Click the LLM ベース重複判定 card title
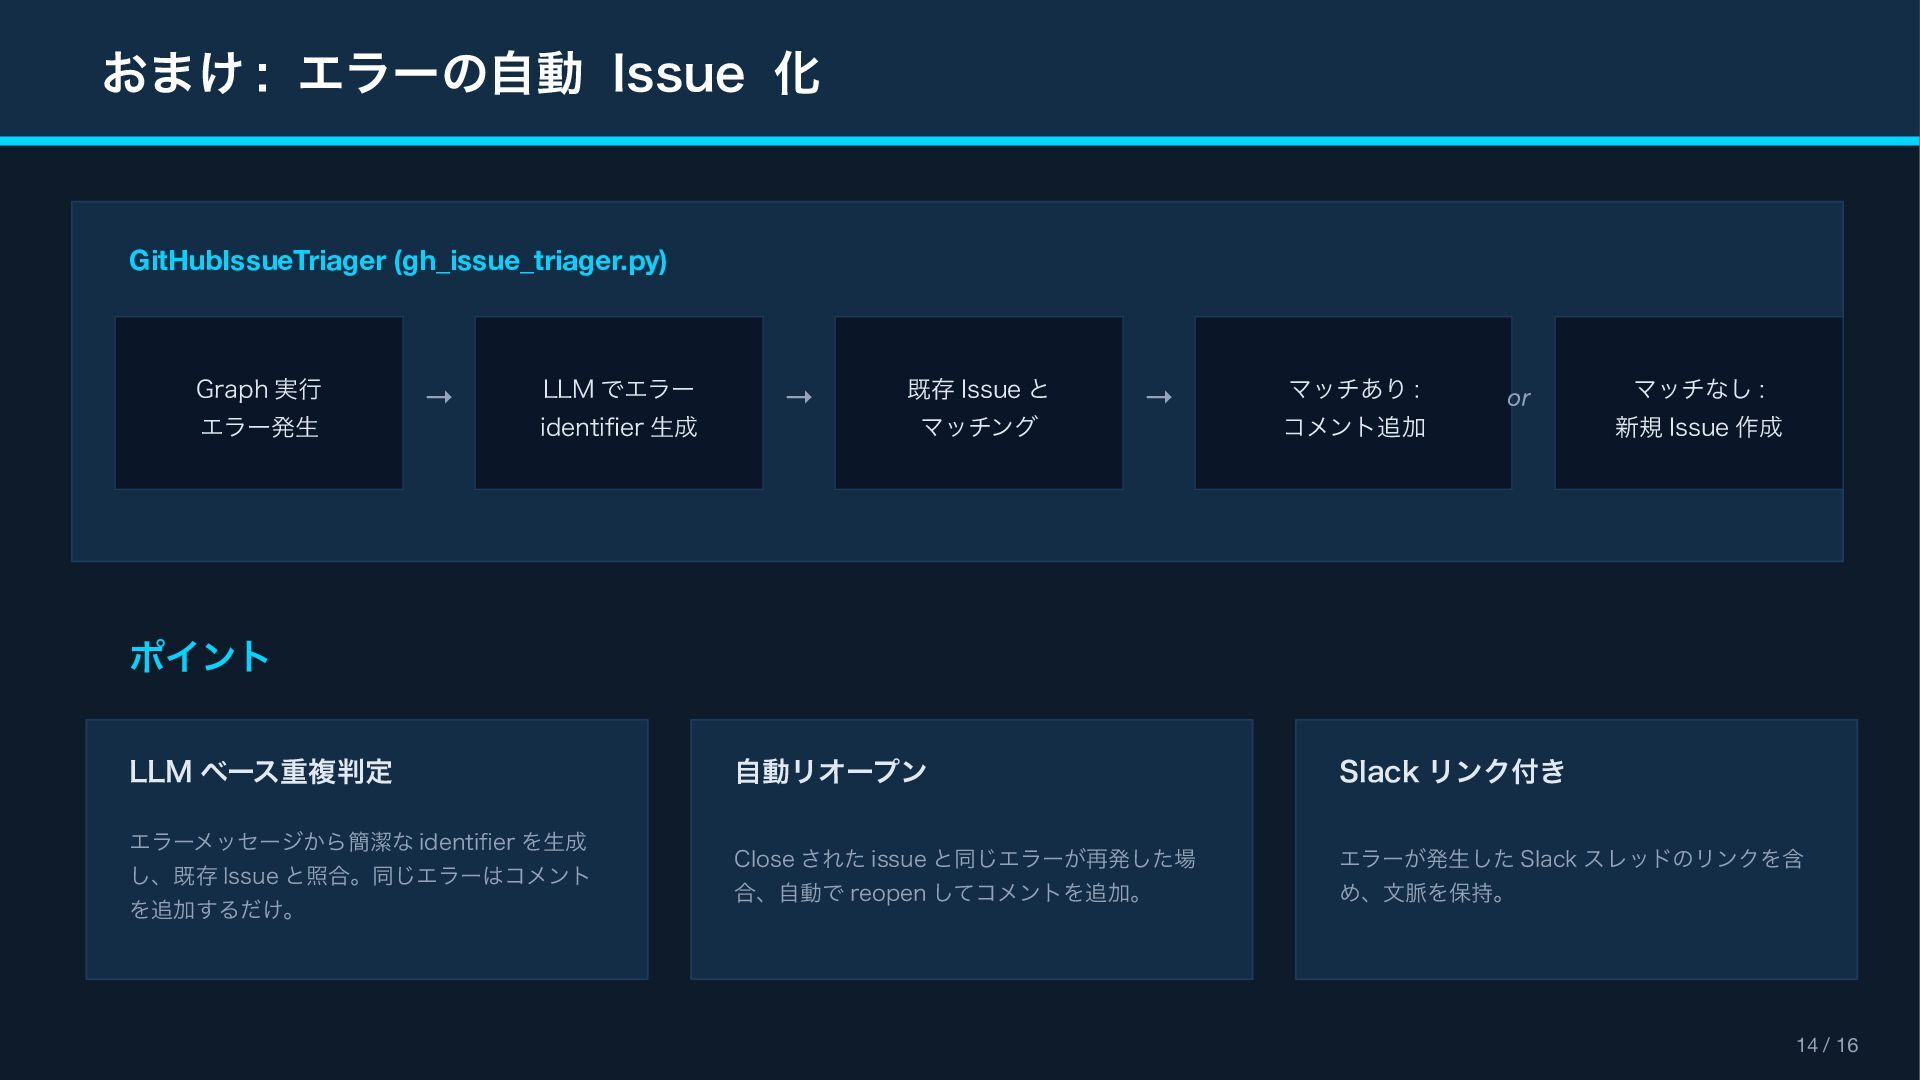1920x1080 pixels. (x=260, y=772)
